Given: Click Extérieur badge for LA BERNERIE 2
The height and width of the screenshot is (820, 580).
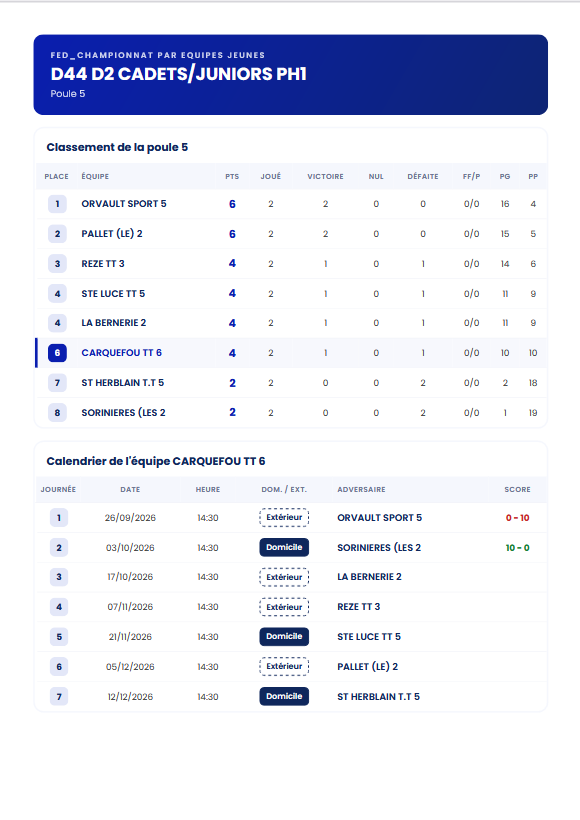Looking at the screenshot, I should 284,577.
